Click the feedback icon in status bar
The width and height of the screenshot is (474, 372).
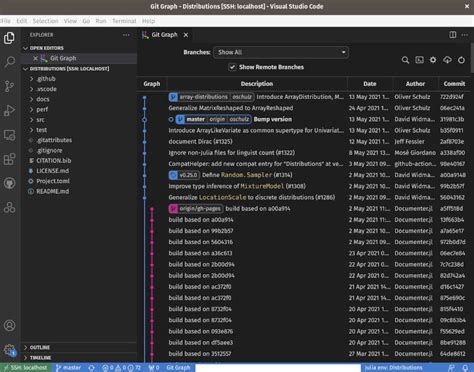click(x=452, y=368)
